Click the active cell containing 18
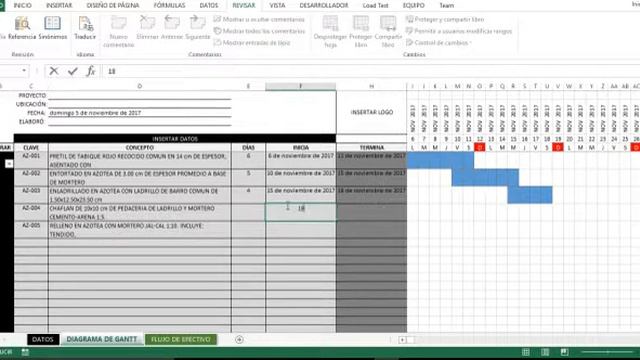Image resolution: width=640 pixels, height=360 pixels. click(301, 212)
